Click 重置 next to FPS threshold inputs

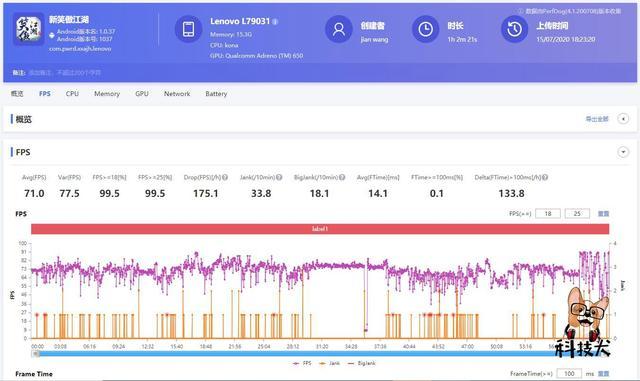click(603, 214)
